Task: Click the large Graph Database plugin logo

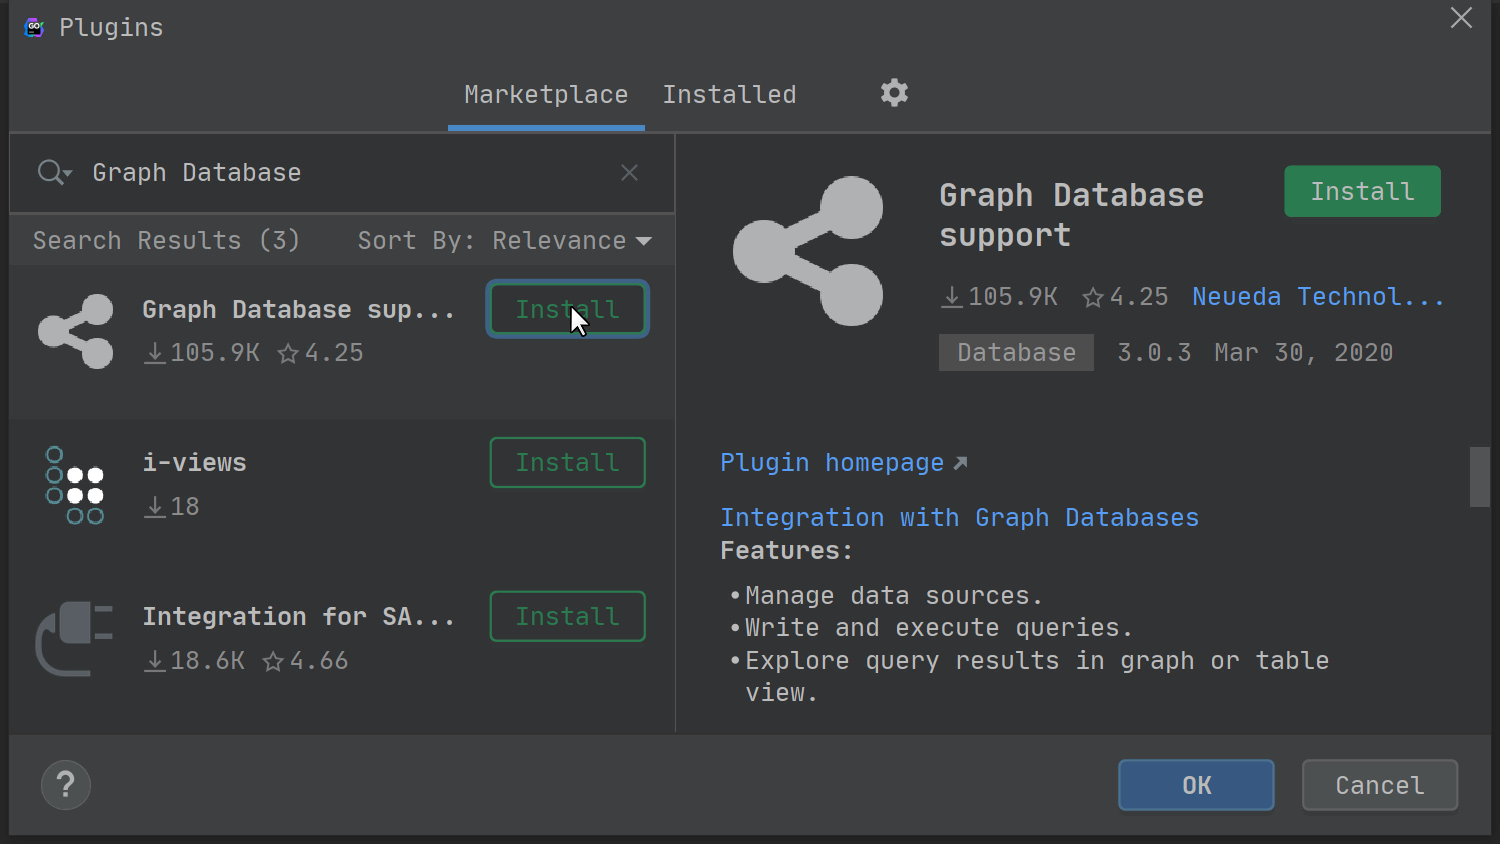Action: (x=809, y=251)
